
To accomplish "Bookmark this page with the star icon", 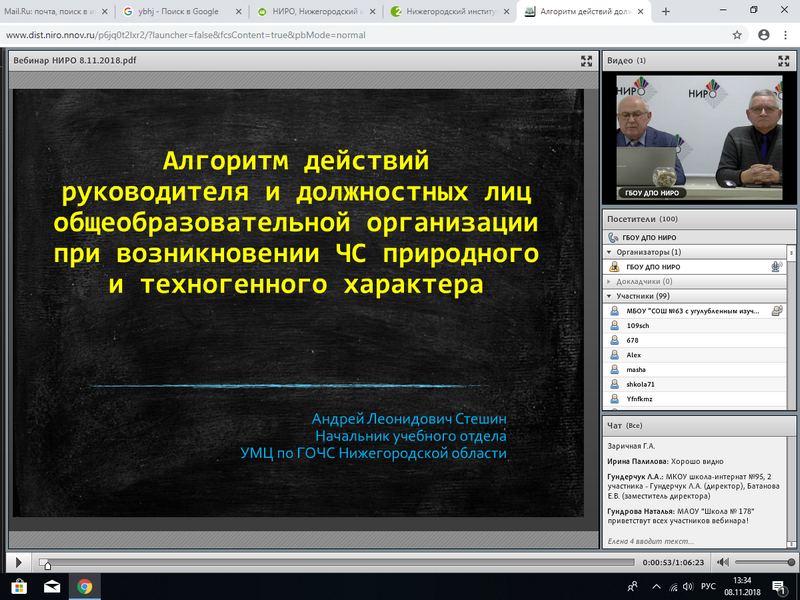I will click(737, 34).
